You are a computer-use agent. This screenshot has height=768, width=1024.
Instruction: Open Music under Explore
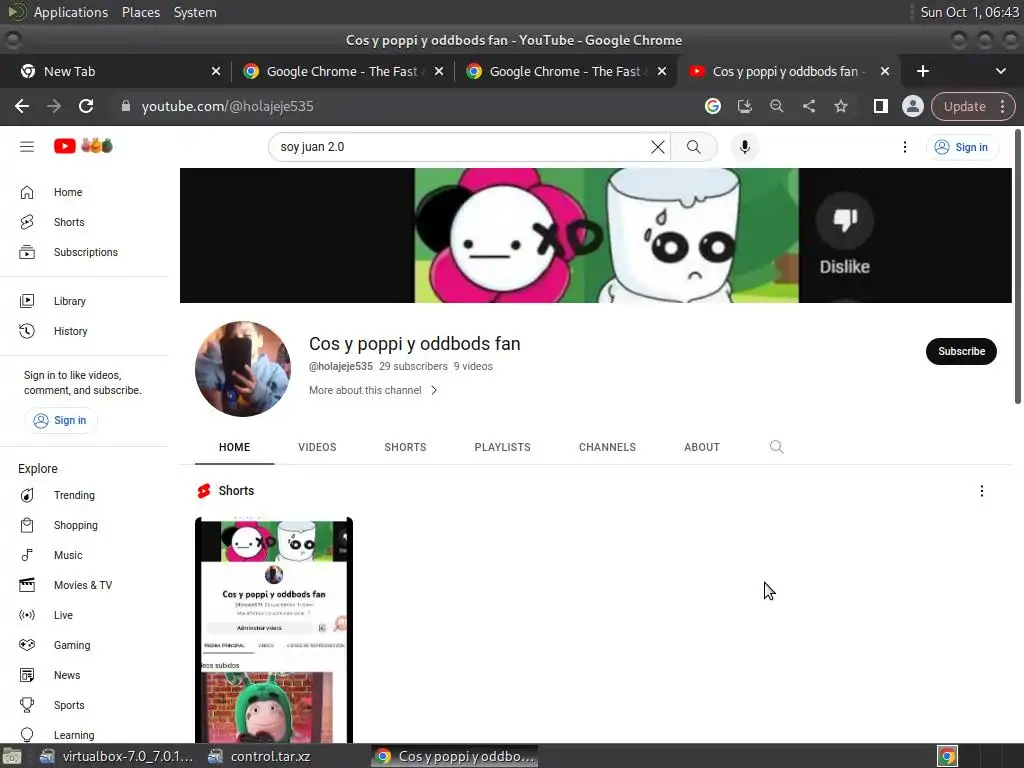pos(84,555)
